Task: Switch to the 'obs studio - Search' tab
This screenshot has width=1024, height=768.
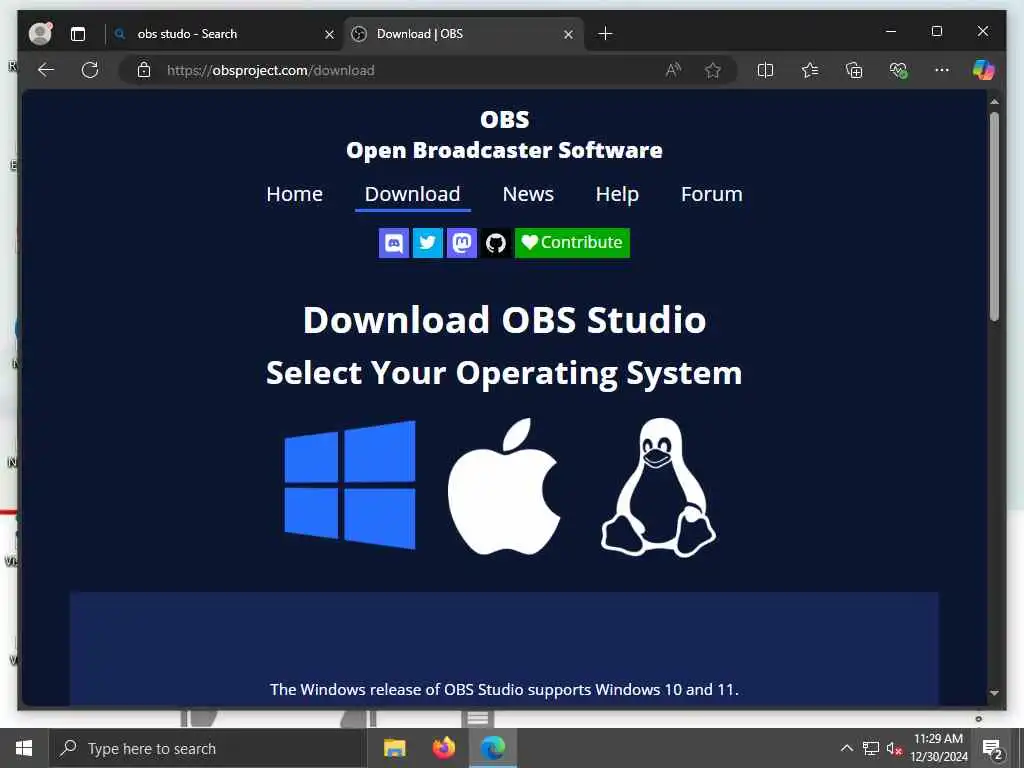Action: [224, 34]
